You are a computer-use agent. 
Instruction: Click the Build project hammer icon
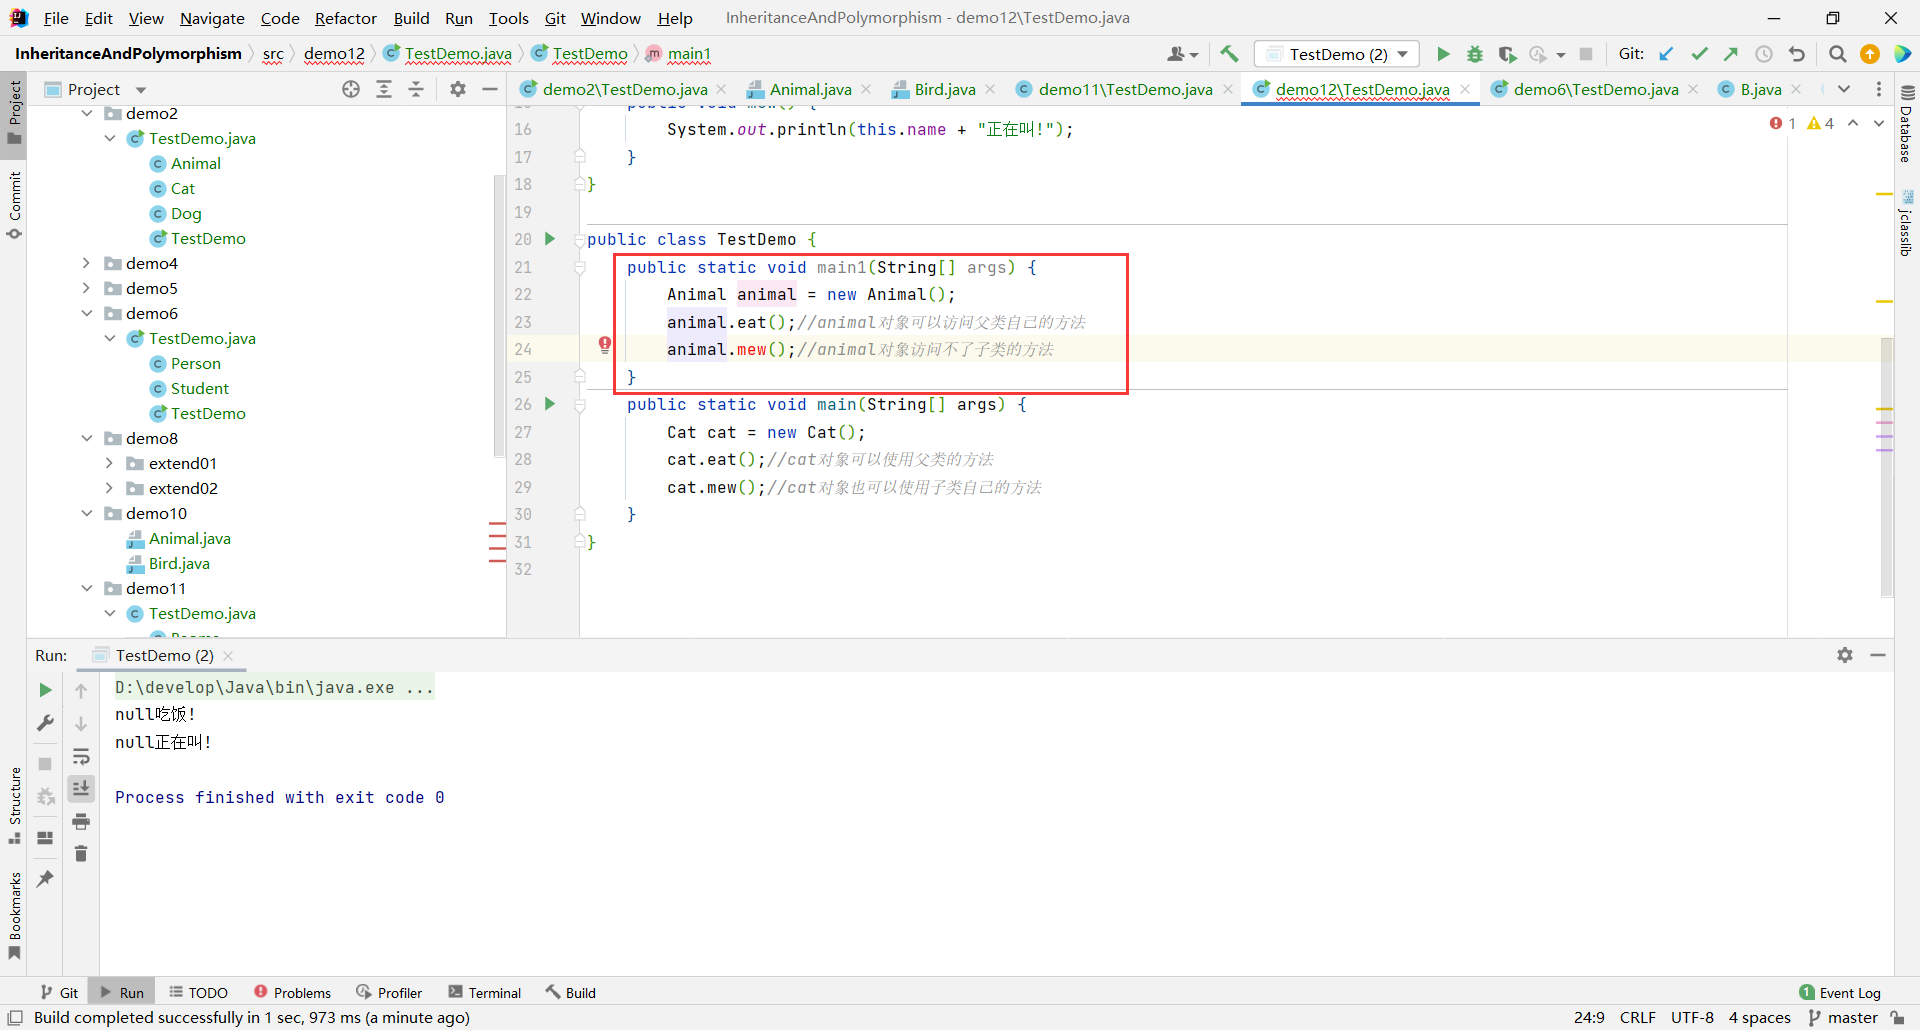click(x=1229, y=54)
